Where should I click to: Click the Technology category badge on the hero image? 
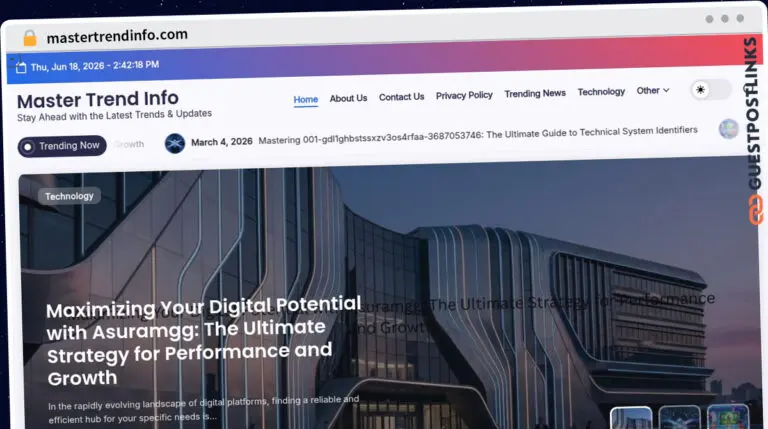70,196
